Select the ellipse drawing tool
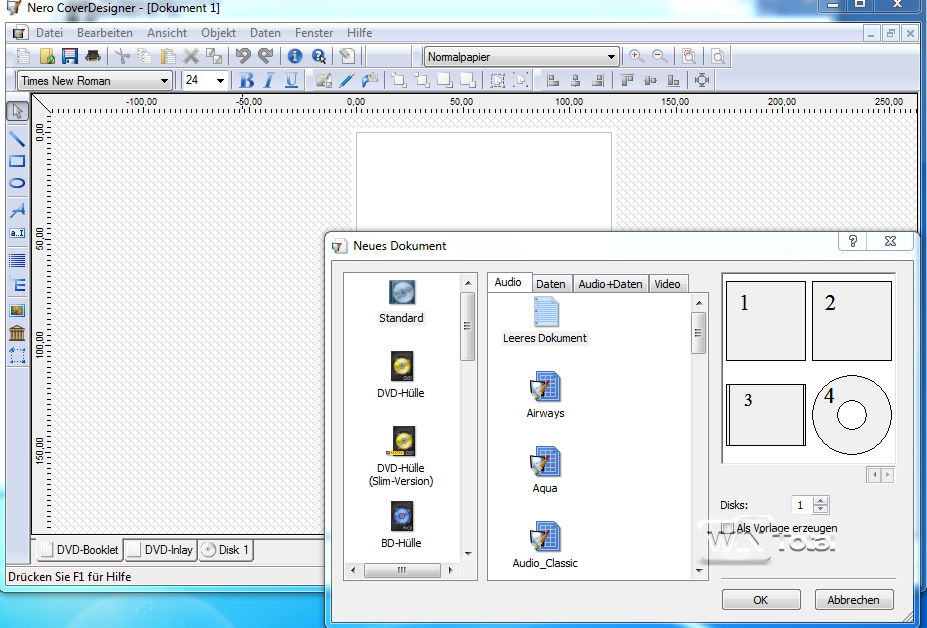This screenshot has width=927, height=628. (17, 183)
